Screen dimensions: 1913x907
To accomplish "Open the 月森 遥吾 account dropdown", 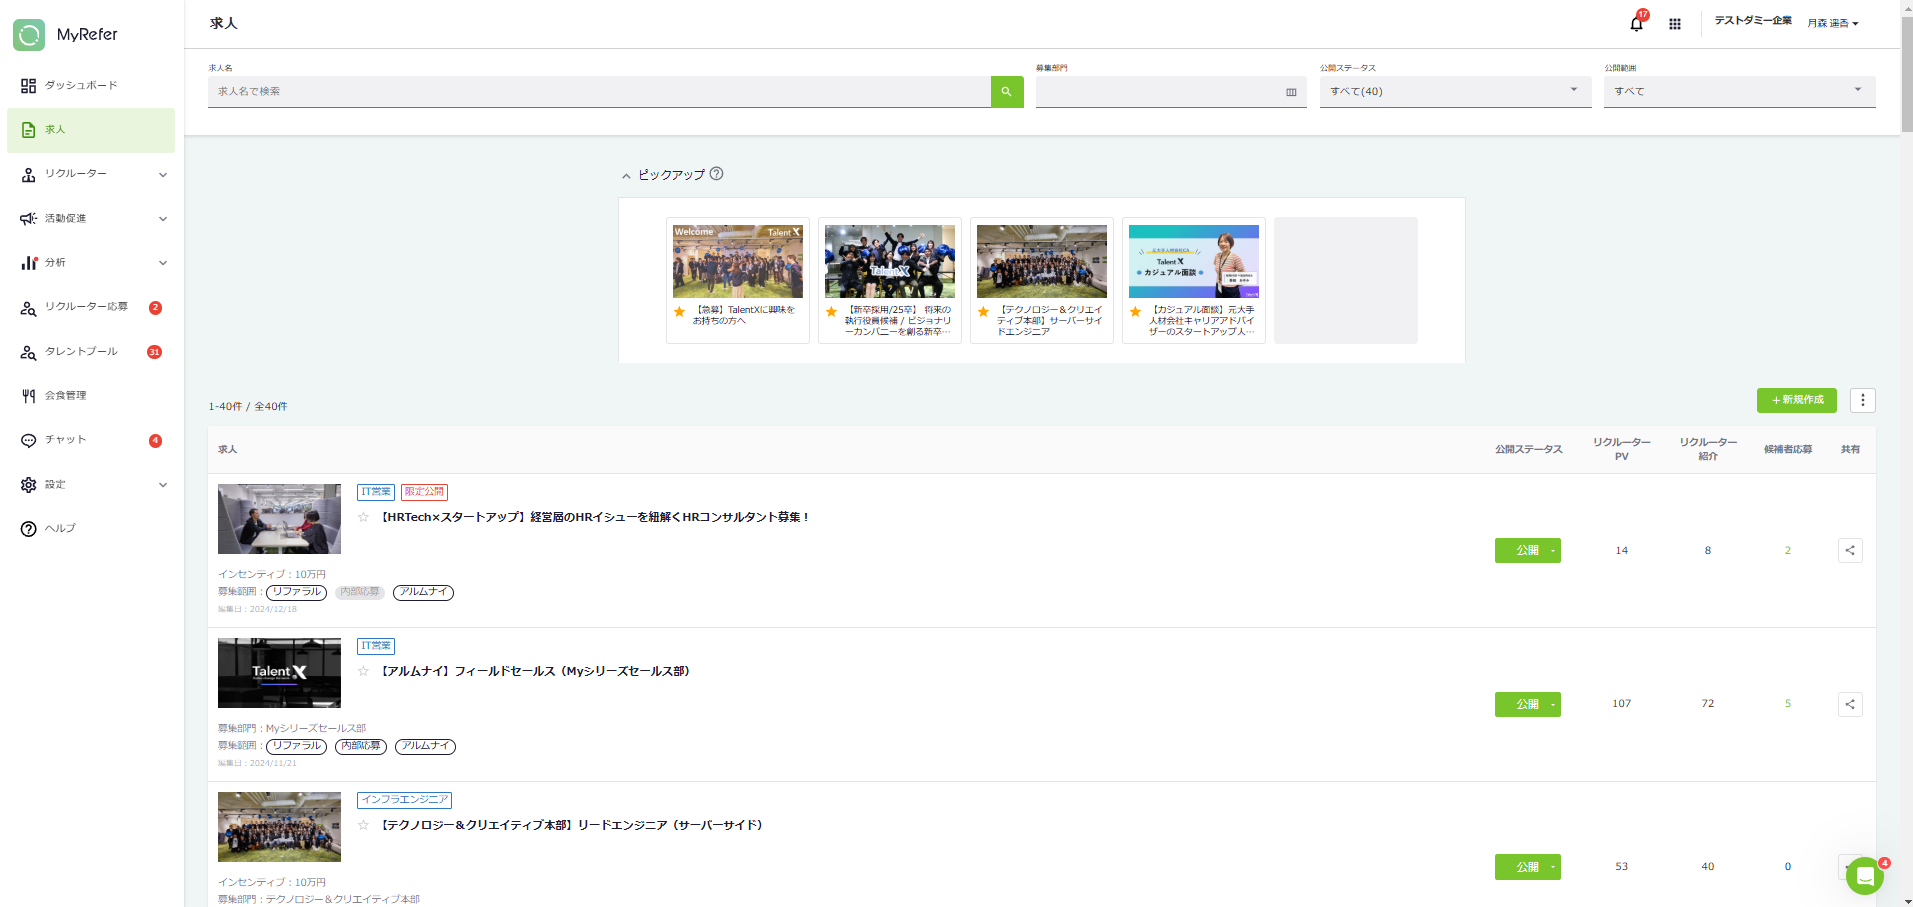I will tap(1833, 23).
